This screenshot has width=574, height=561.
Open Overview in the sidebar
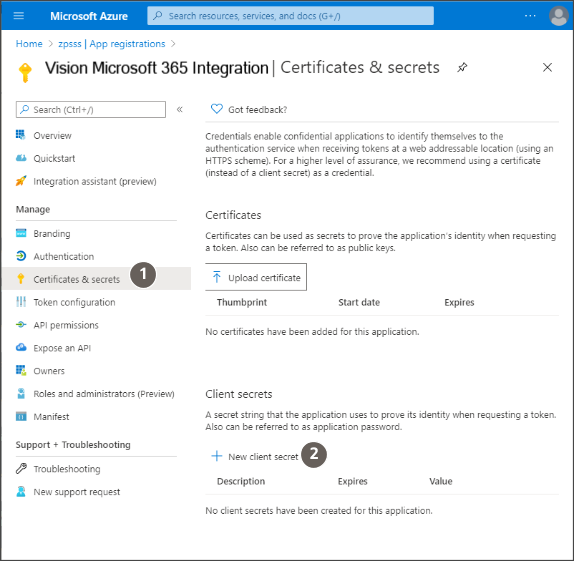pos(52,135)
